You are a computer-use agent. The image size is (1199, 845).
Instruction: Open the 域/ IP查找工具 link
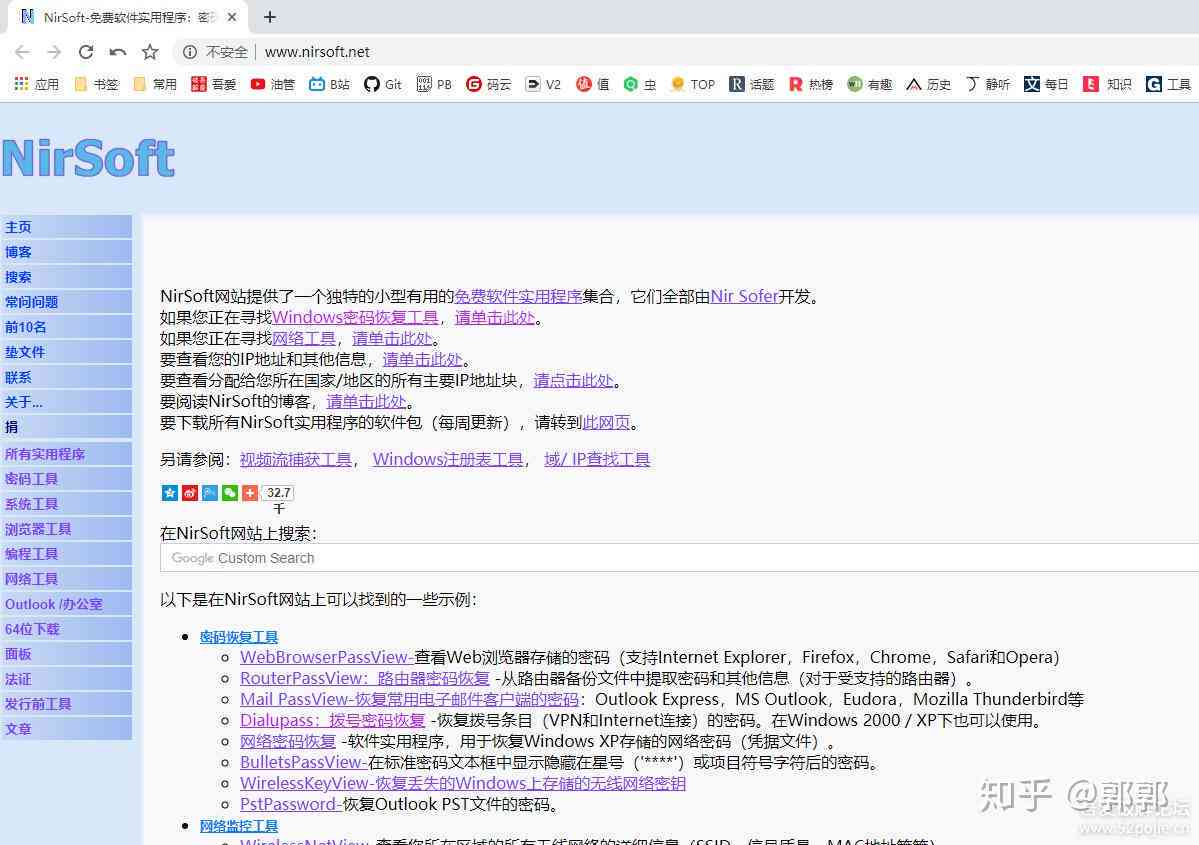[597, 460]
